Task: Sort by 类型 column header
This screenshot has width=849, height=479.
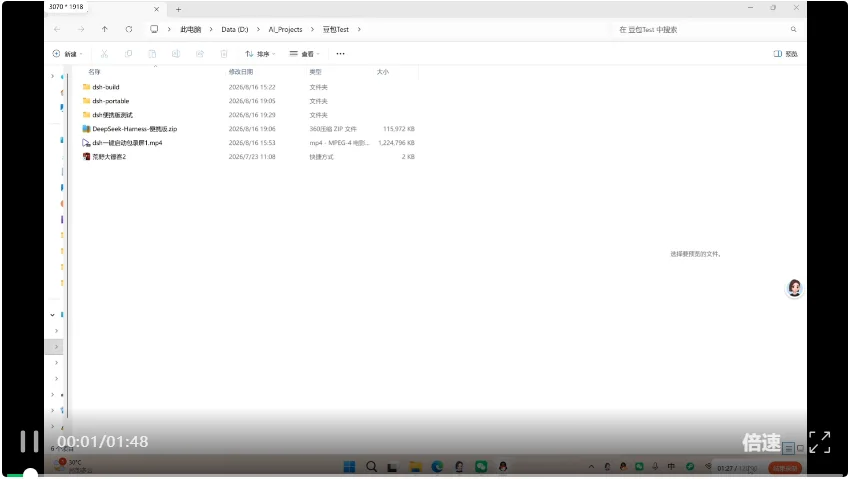Action: click(x=315, y=71)
